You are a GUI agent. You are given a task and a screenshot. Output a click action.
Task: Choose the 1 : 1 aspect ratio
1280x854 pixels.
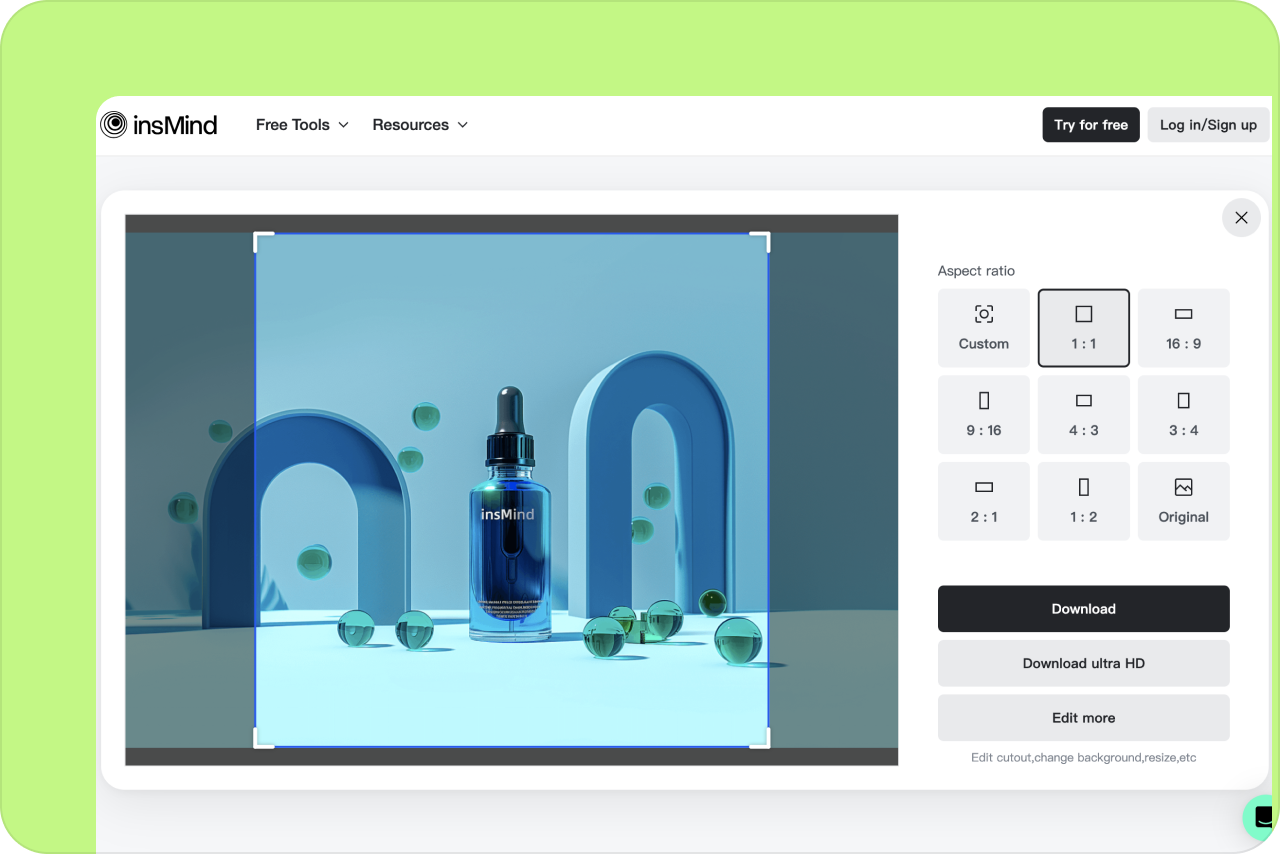click(x=1084, y=328)
